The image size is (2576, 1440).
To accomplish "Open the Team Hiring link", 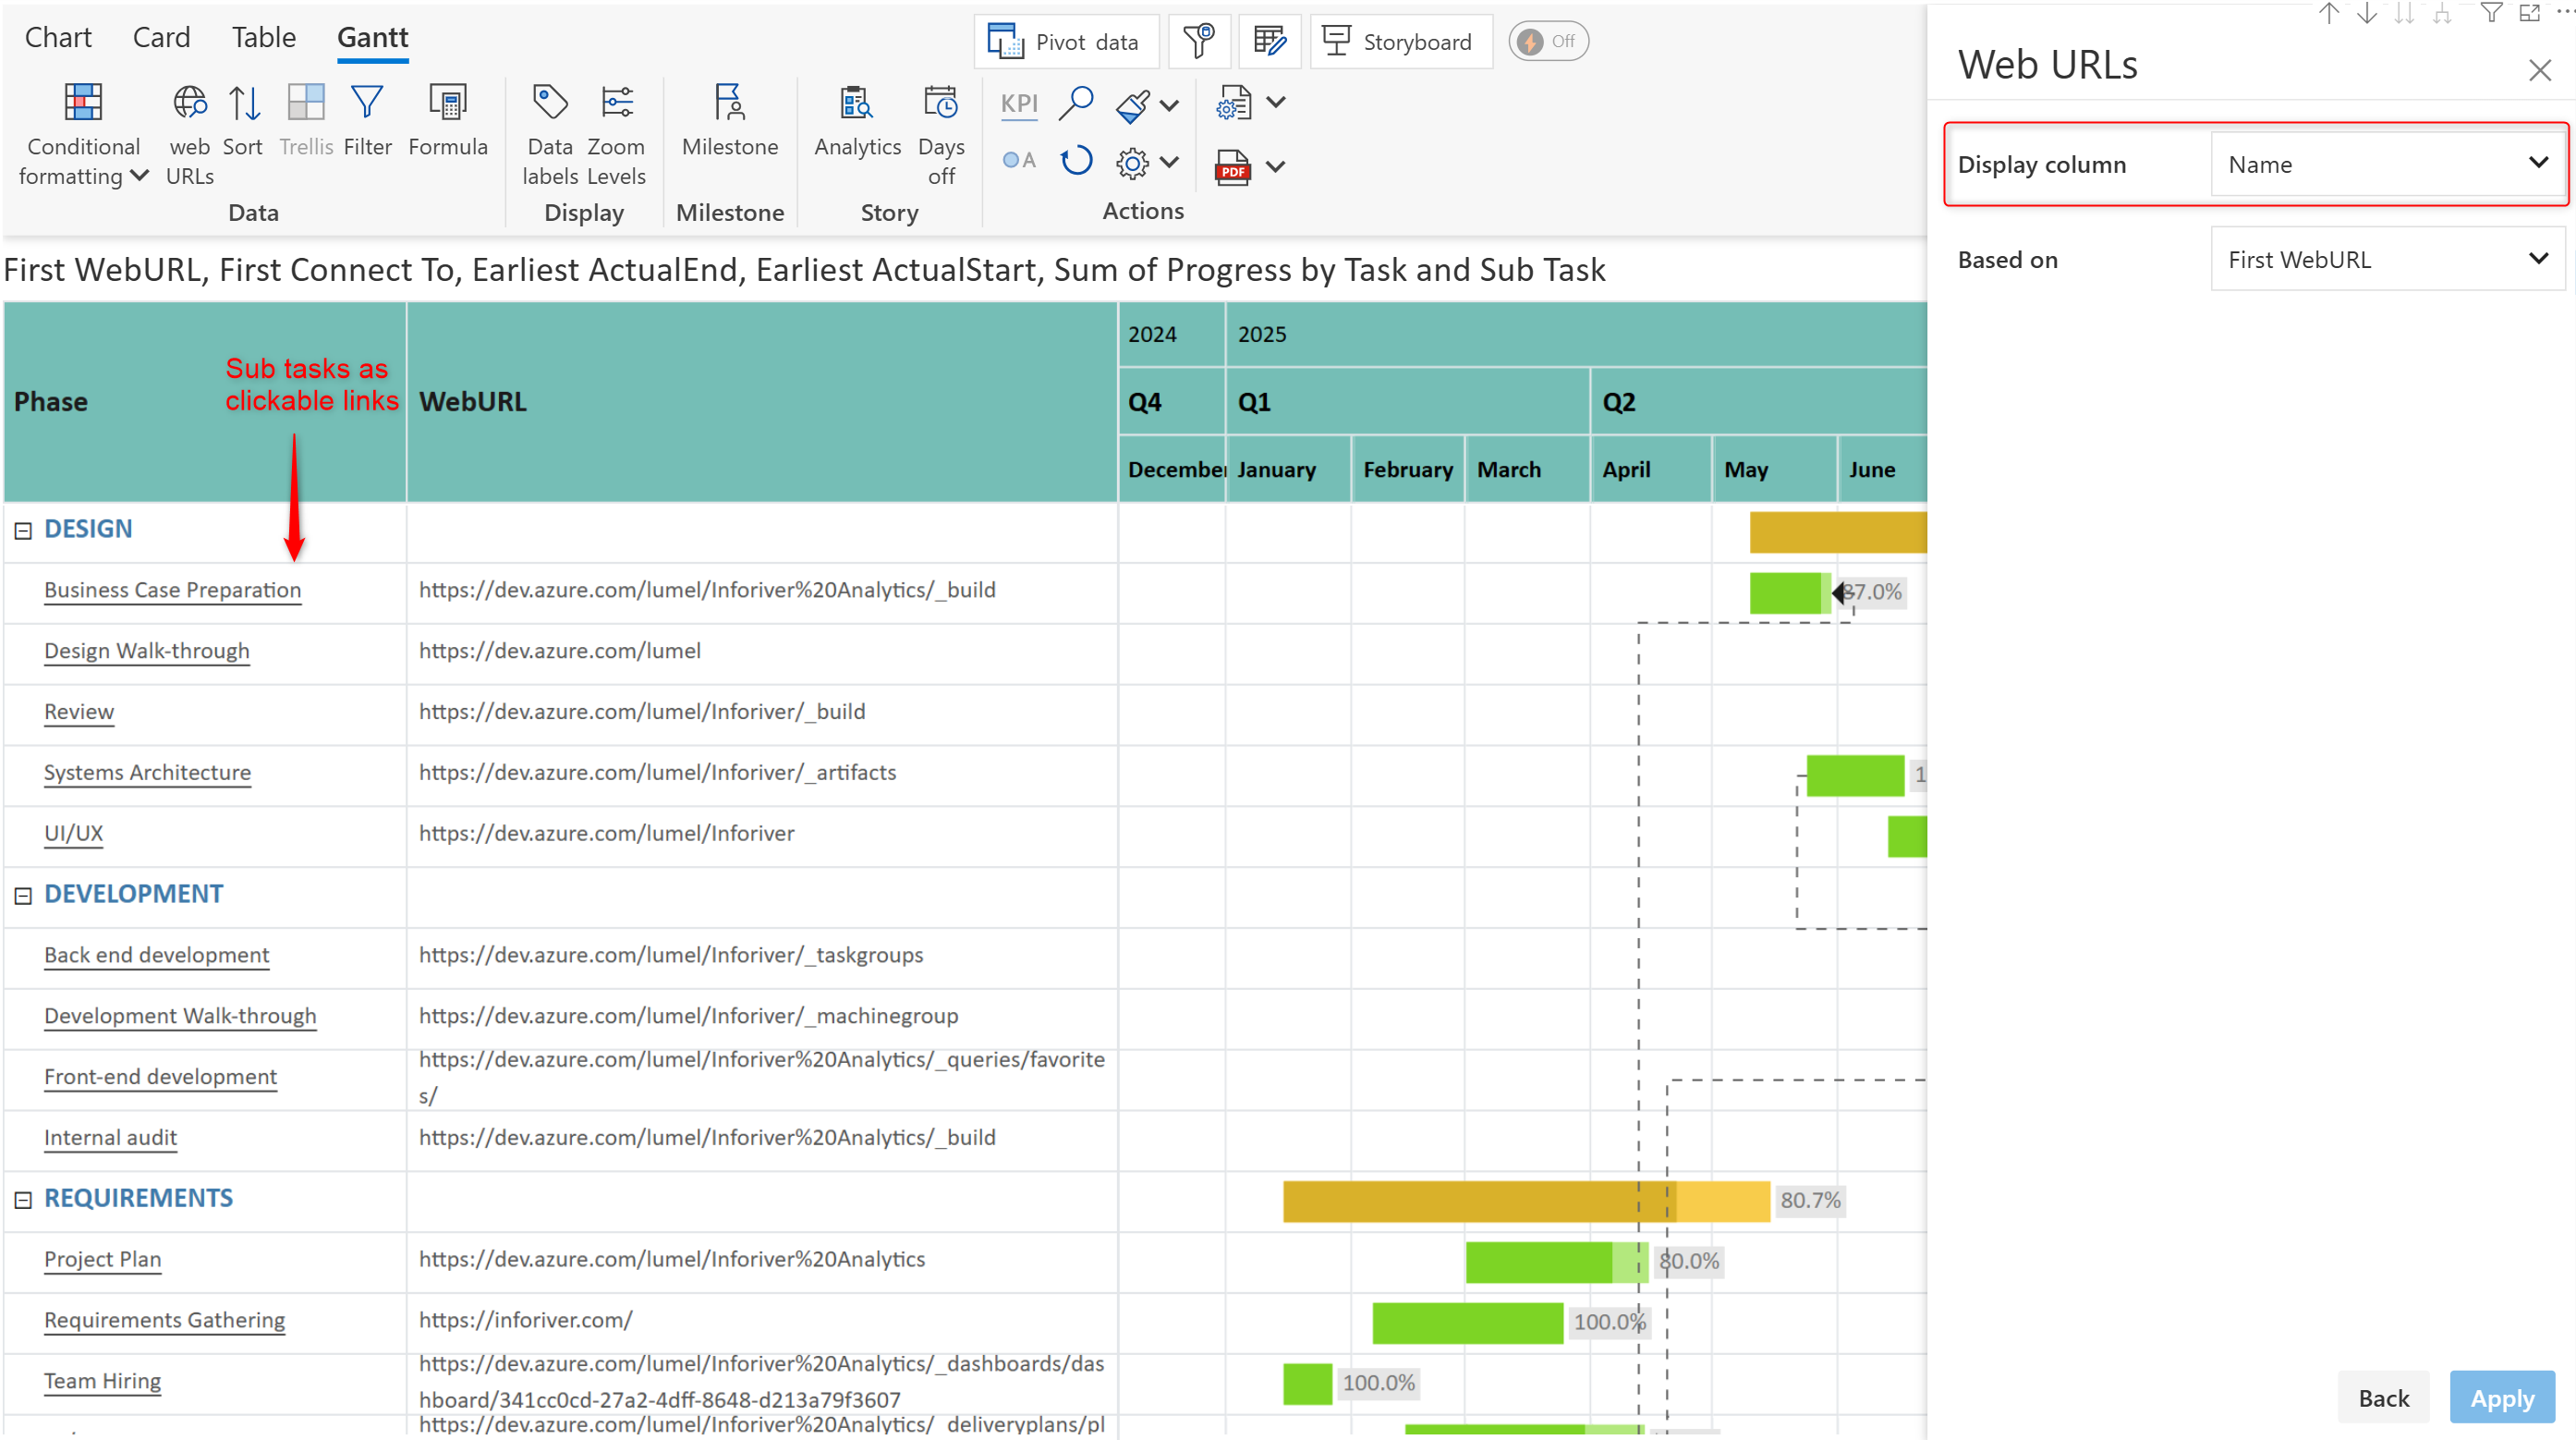I will pyautogui.click(x=102, y=1381).
